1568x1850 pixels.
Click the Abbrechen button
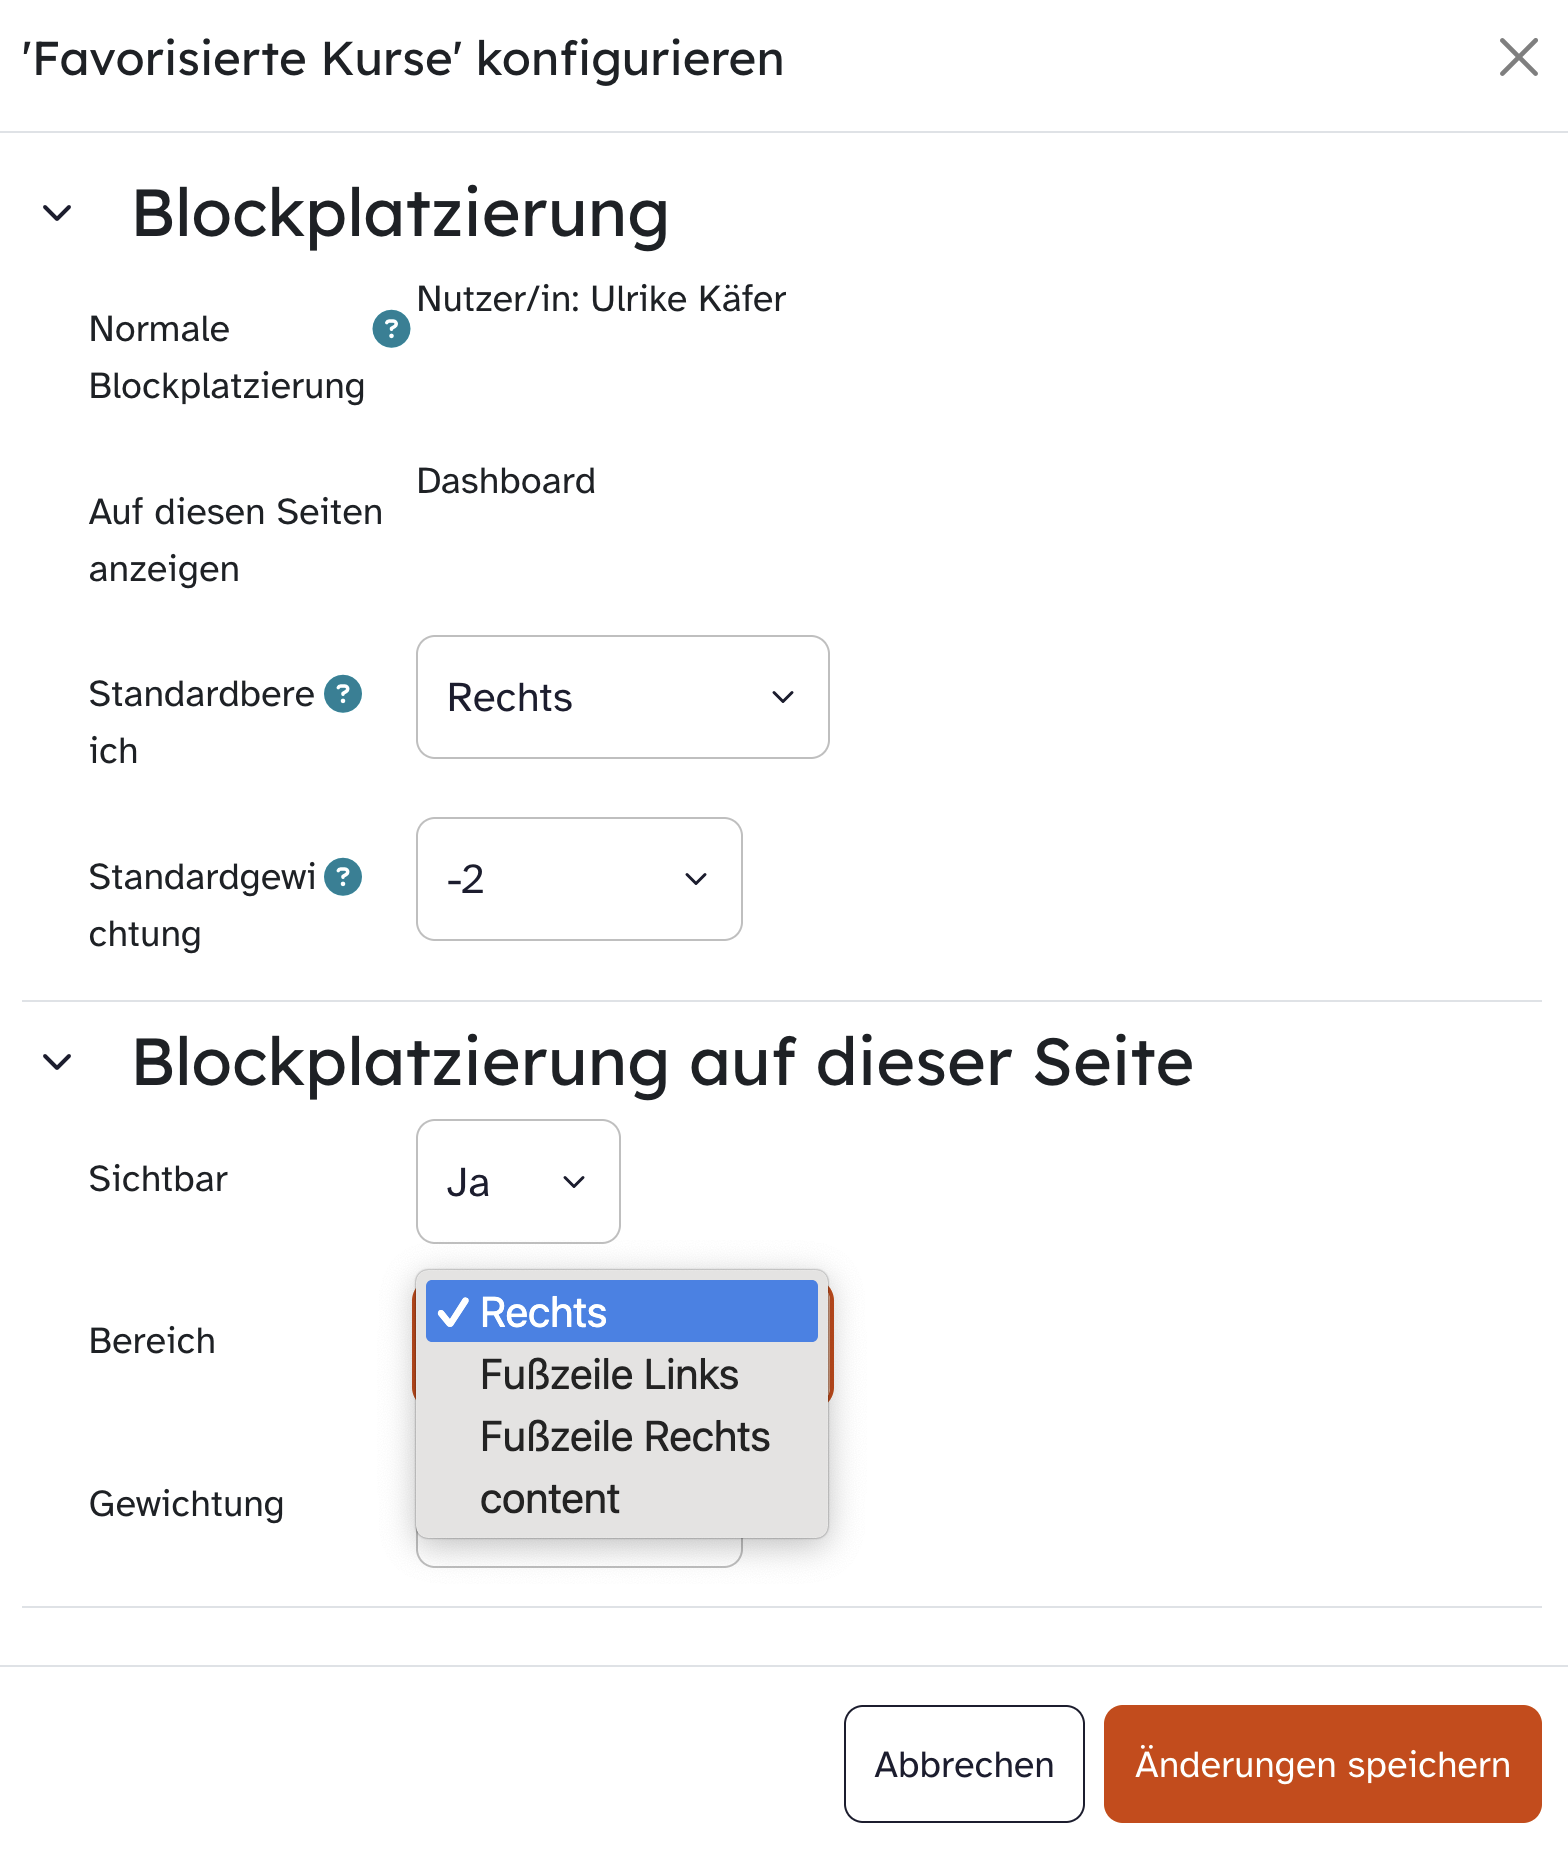964,1764
